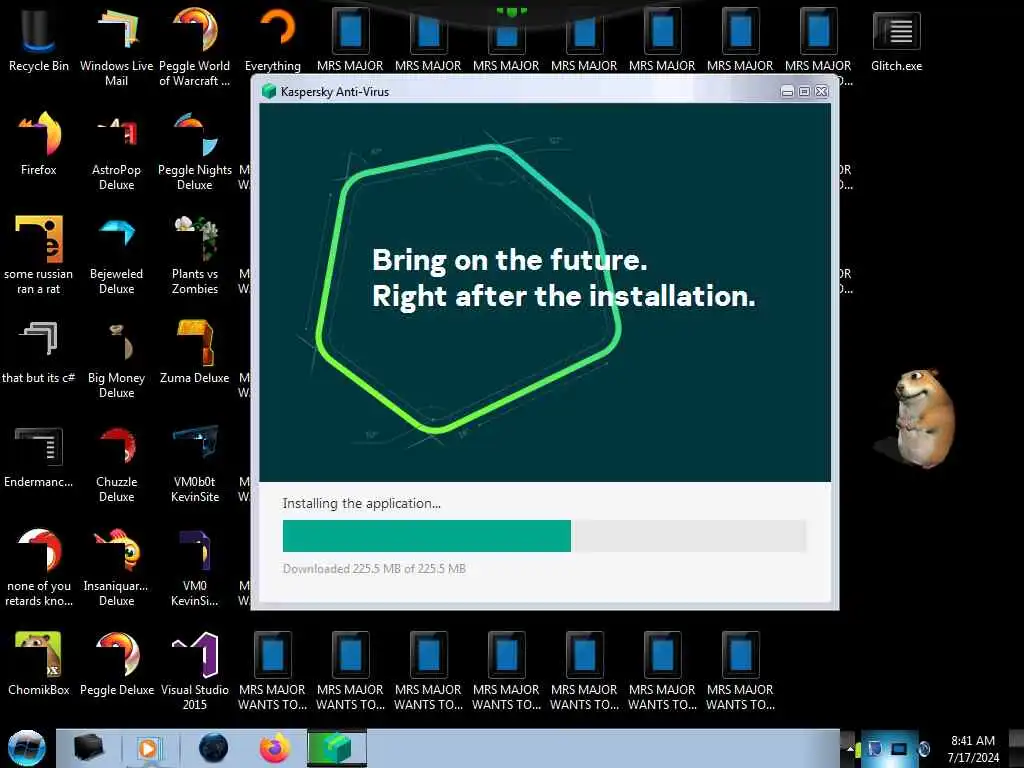This screenshot has width=1024, height=768.
Task: Select the Endermanc... desktop icon
Action: (39, 456)
